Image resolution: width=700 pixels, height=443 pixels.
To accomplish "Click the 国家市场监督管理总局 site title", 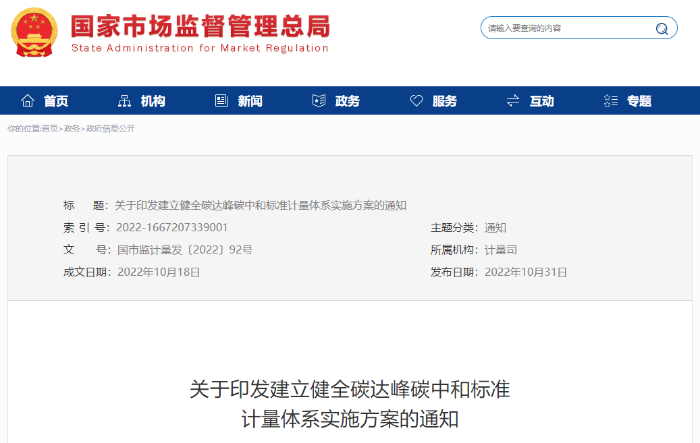I will click(x=200, y=26).
